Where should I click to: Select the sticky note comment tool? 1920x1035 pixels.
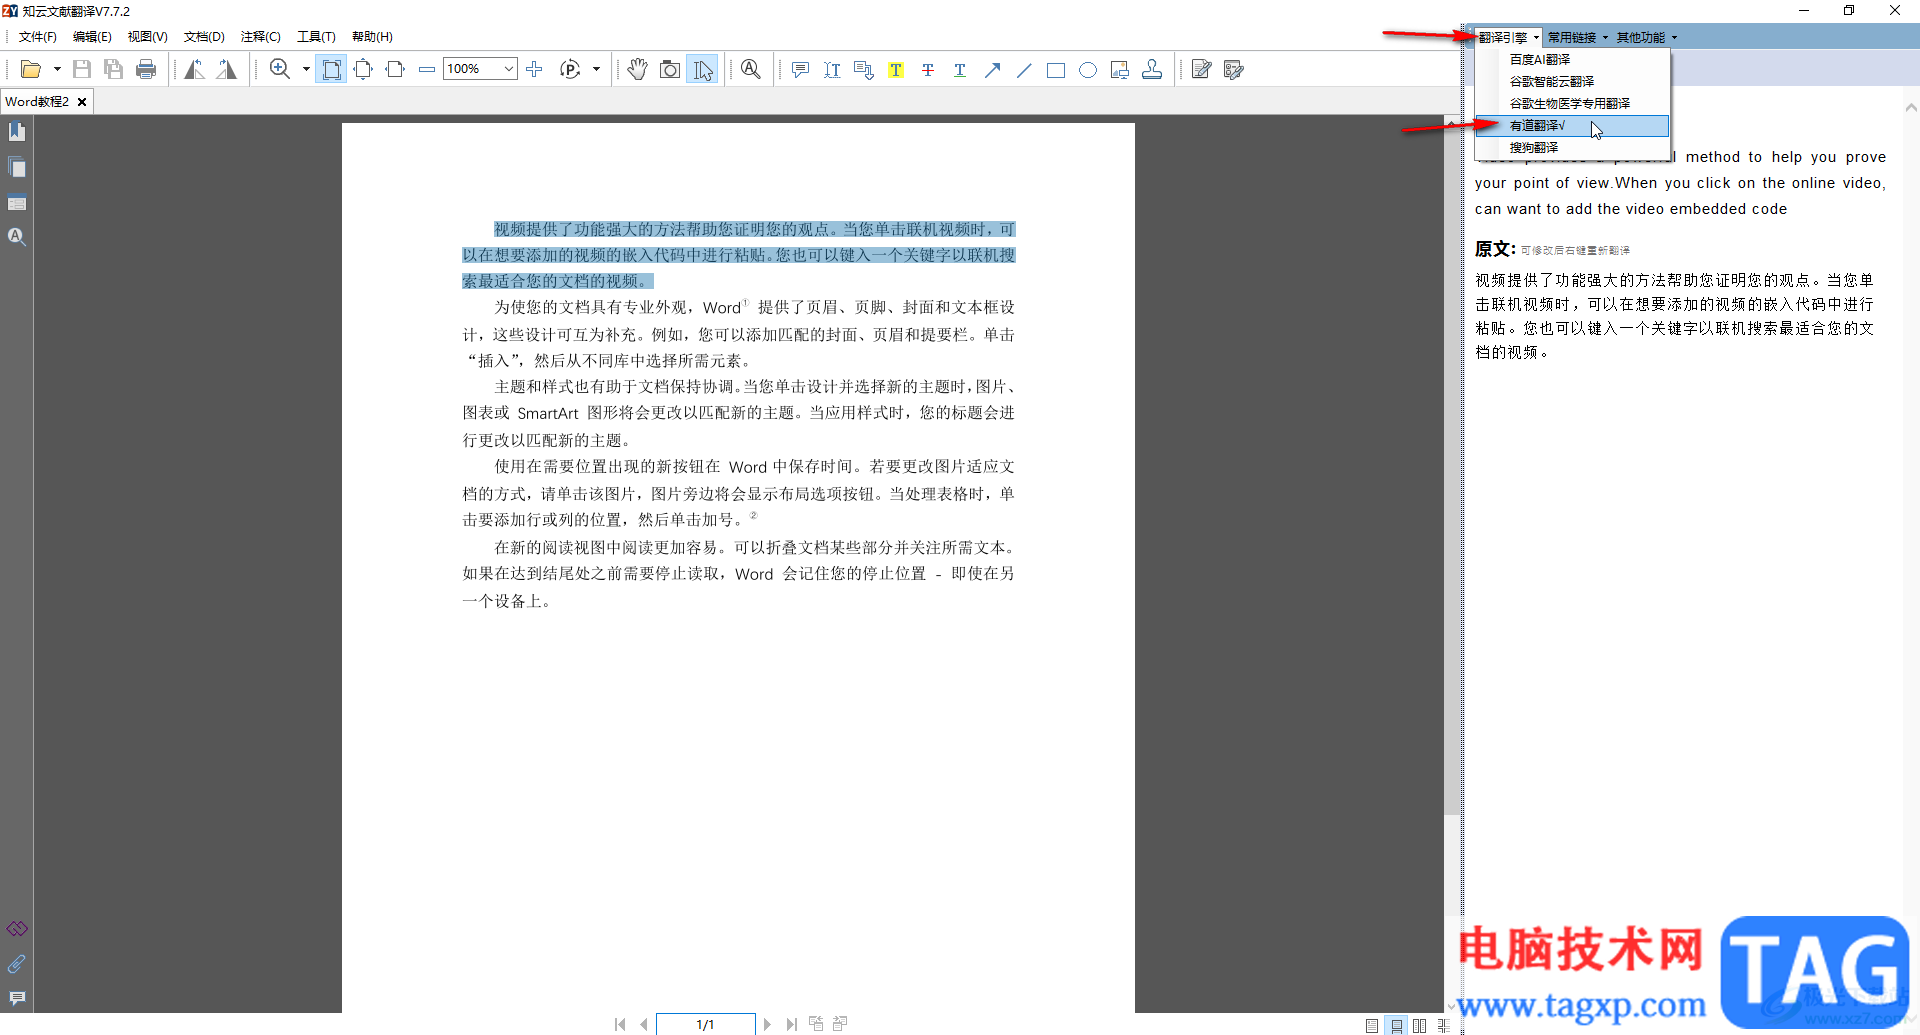pos(800,69)
